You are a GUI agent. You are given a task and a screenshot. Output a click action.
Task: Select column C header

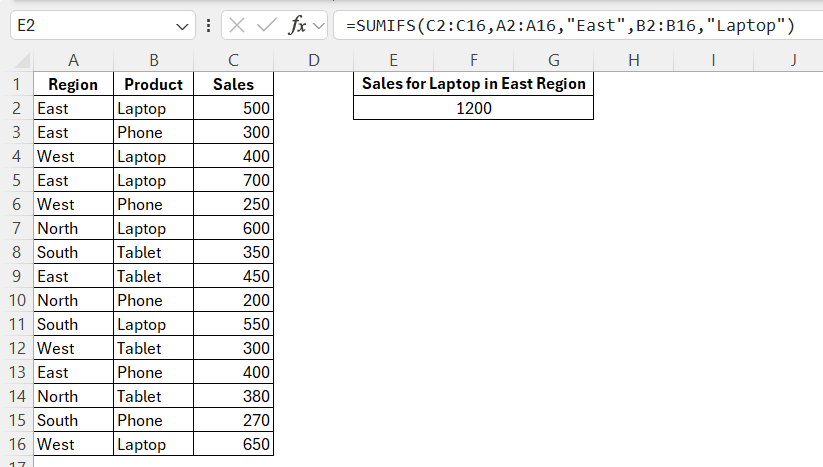(233, 60)
